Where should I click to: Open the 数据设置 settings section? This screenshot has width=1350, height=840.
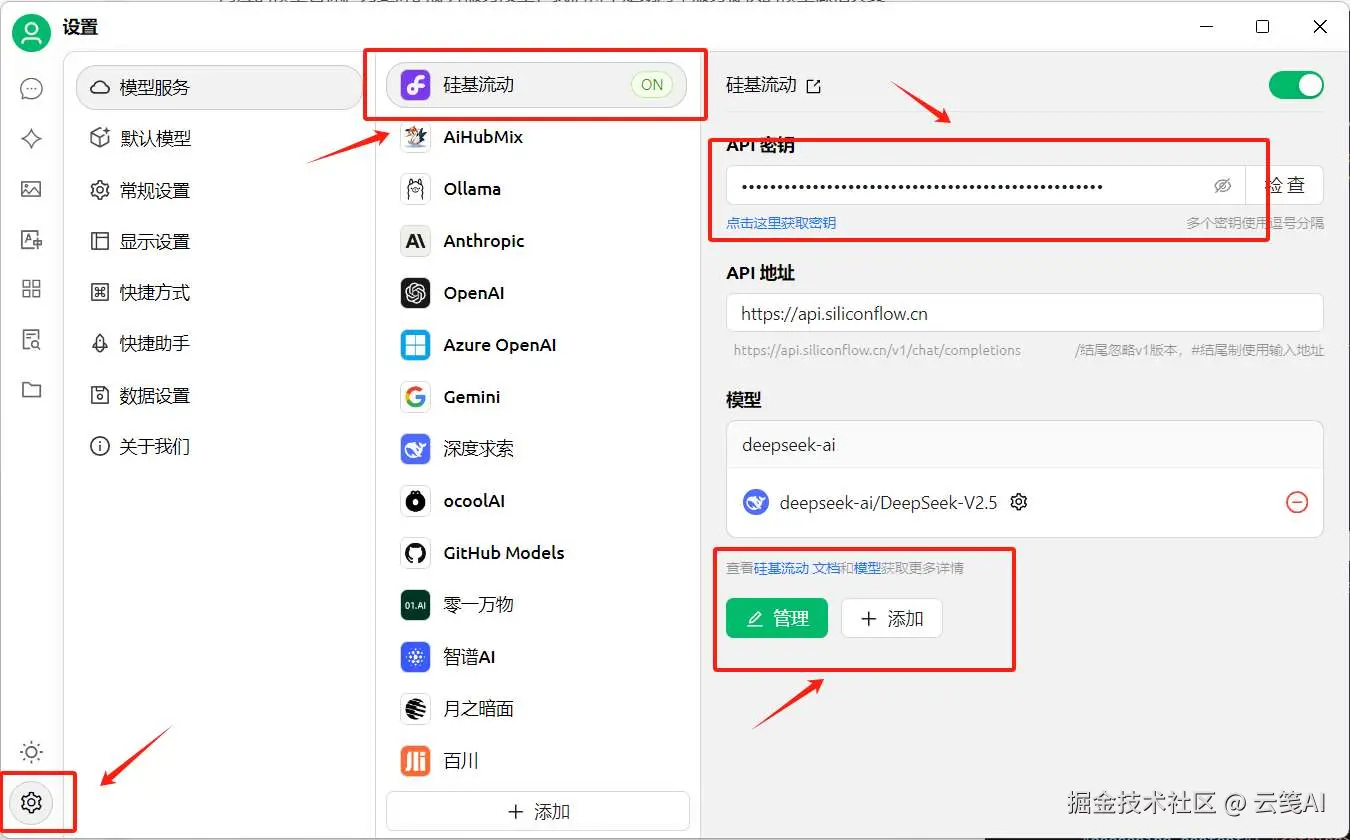point(218,395)
